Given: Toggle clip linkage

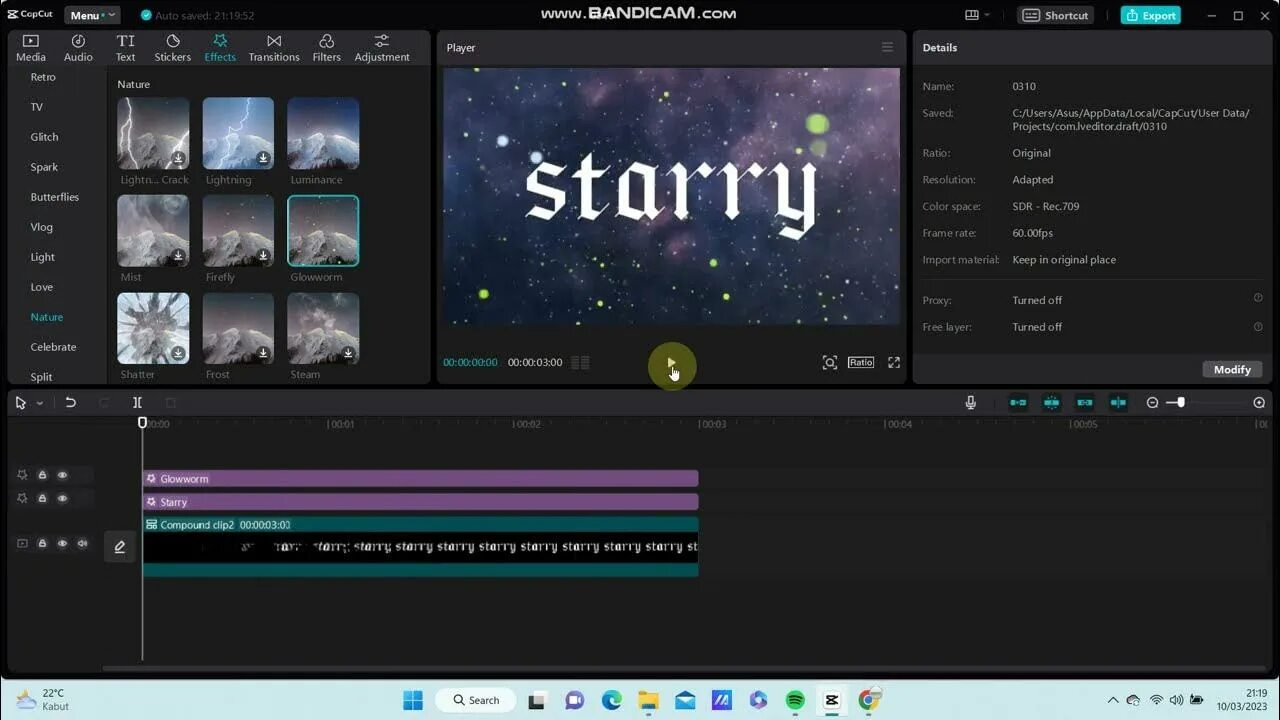Looking at the screenshot, I should 1085,402.
